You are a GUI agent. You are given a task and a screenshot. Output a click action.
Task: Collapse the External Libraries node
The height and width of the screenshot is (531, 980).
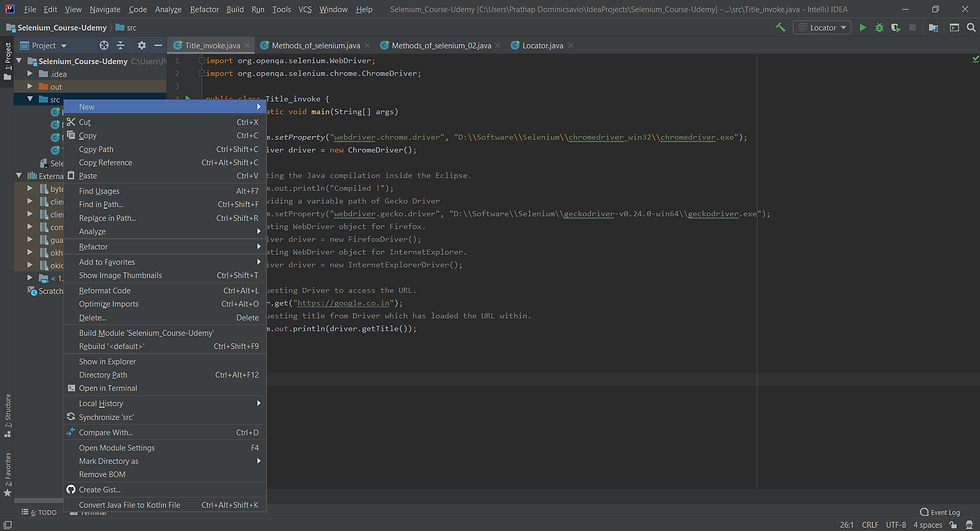19,176
